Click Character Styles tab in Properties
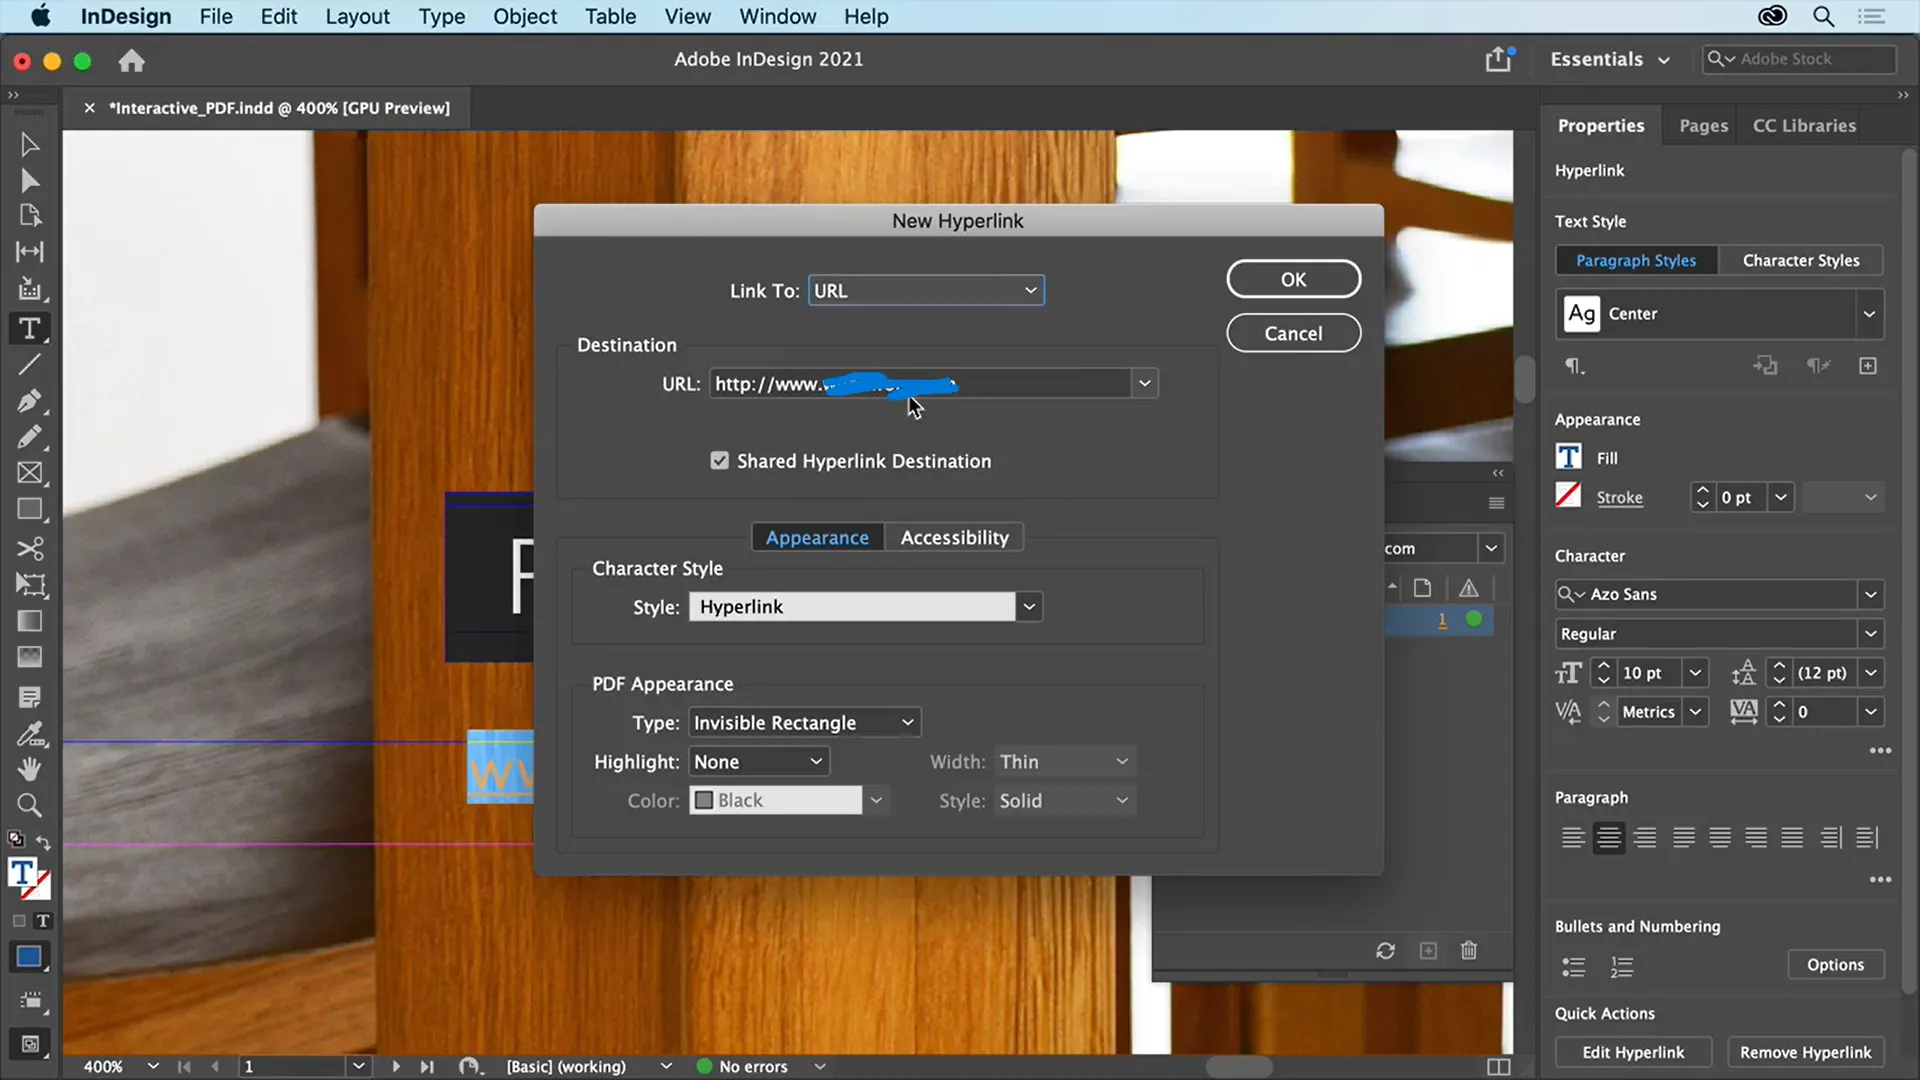This screenshot has height=1080, width=1920. coord(1803,260)
